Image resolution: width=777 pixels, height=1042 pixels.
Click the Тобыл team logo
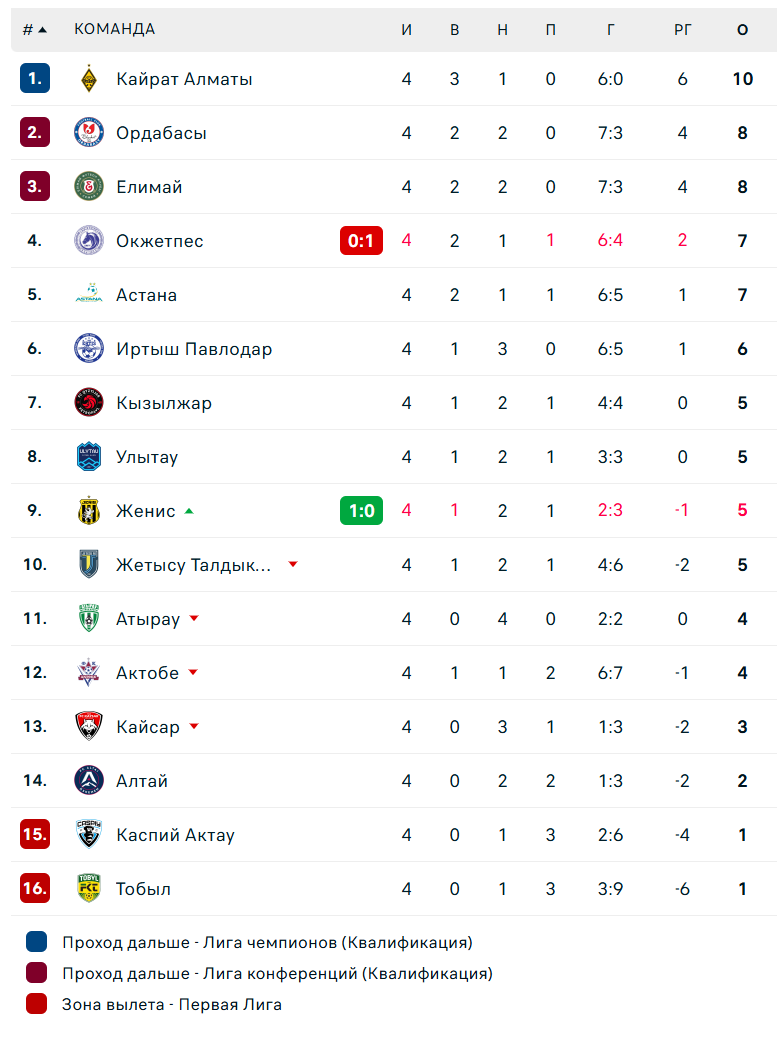click(x=89, y=889)
